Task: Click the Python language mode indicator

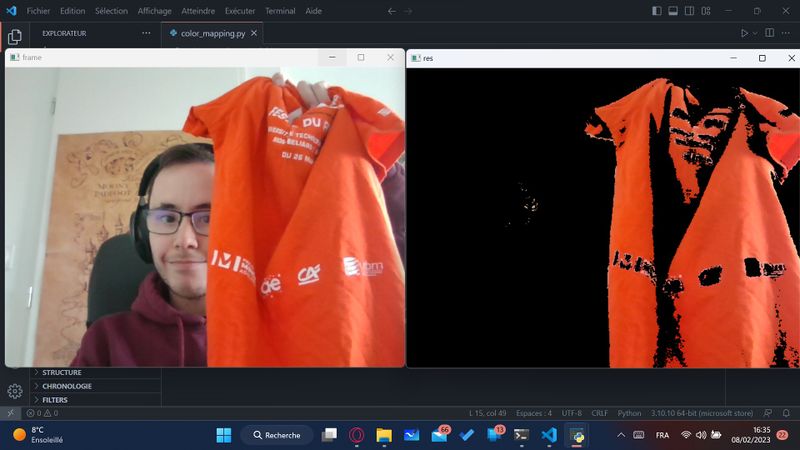Action: 629,413
